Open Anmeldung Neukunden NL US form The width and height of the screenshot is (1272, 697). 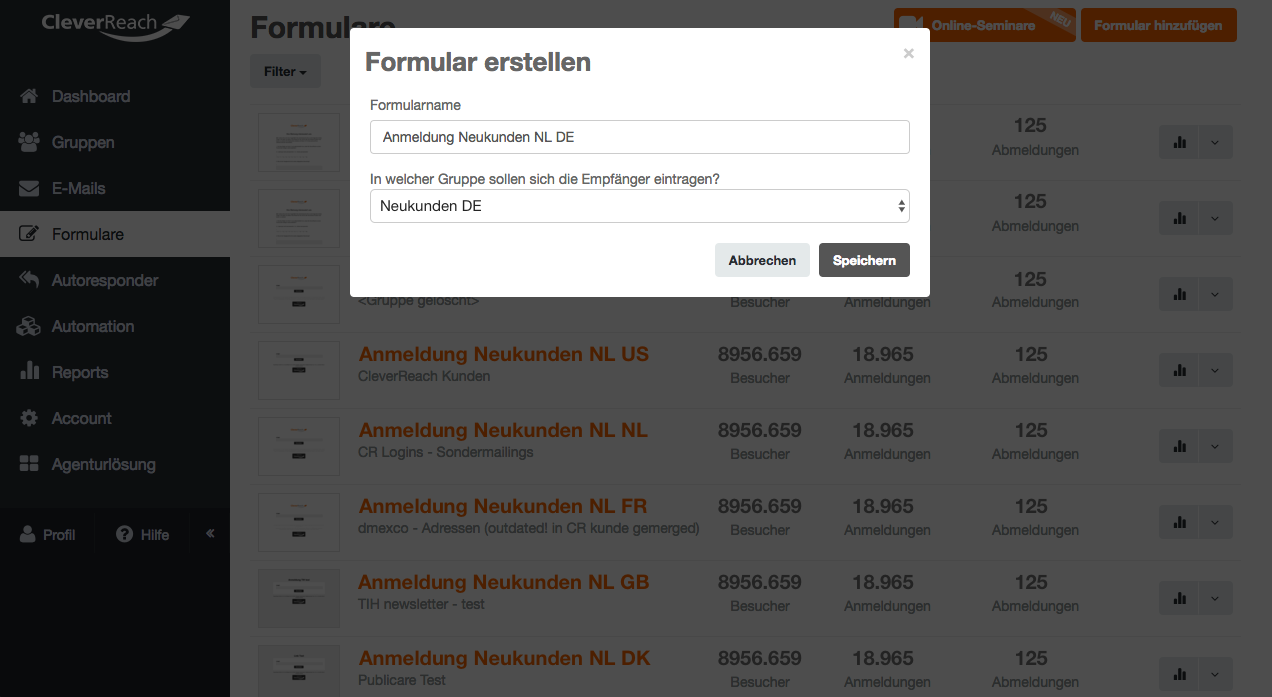click(504, 354)
